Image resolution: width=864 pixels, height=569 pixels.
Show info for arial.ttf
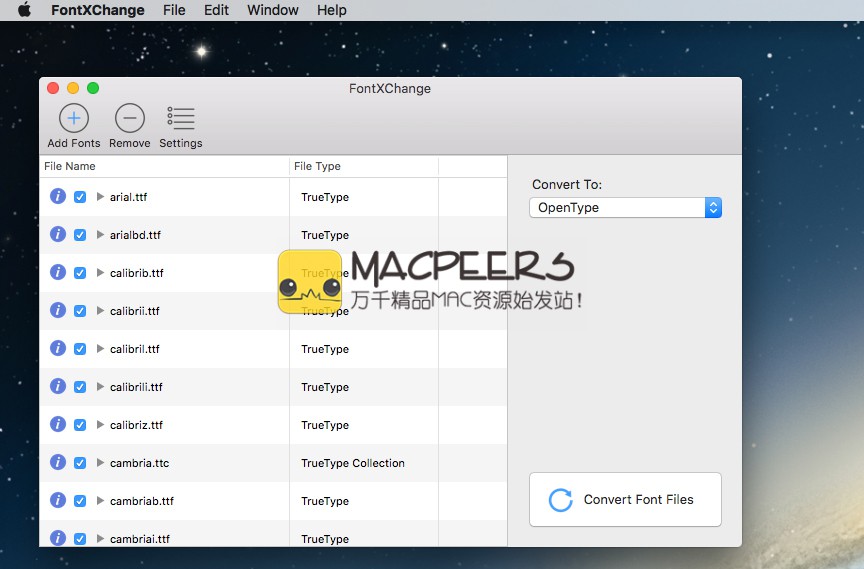click(58, 197)
